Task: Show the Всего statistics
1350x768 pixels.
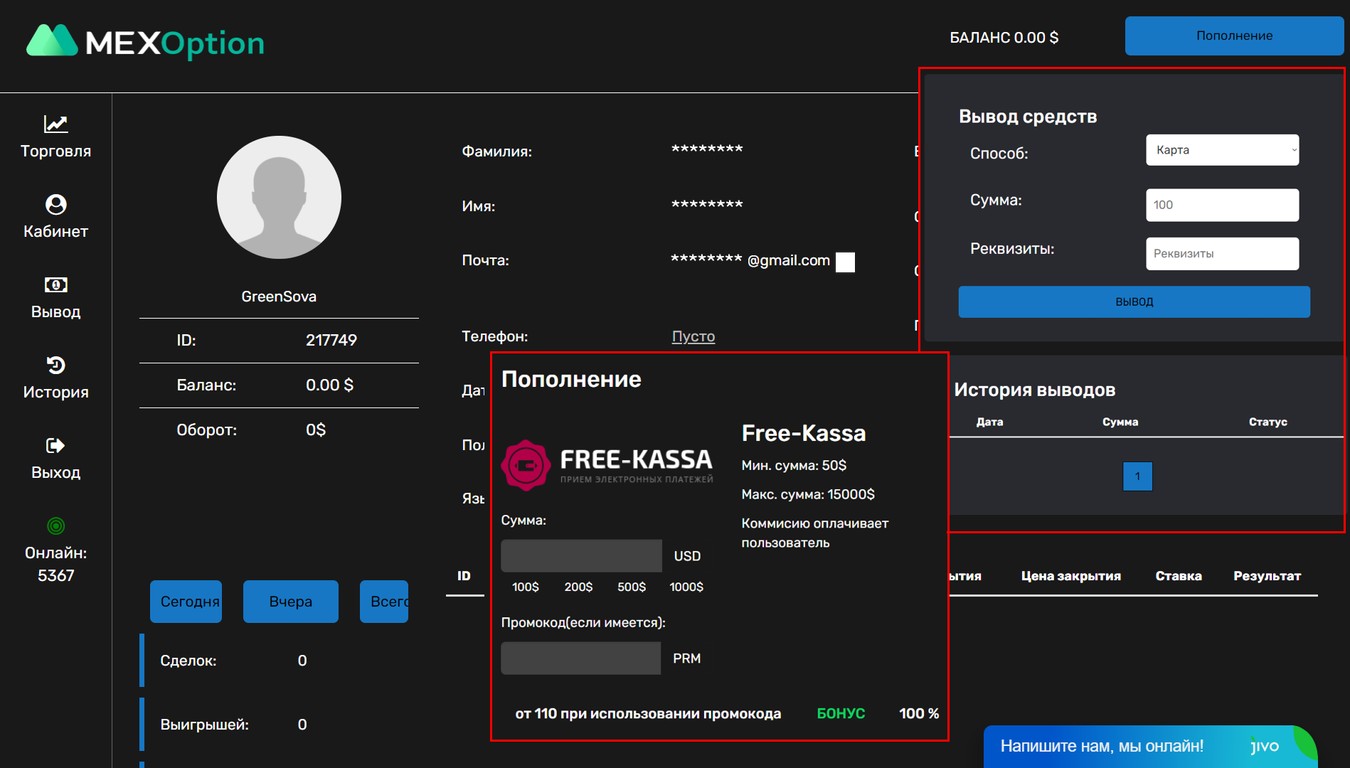Action: (x=384, y=602)
